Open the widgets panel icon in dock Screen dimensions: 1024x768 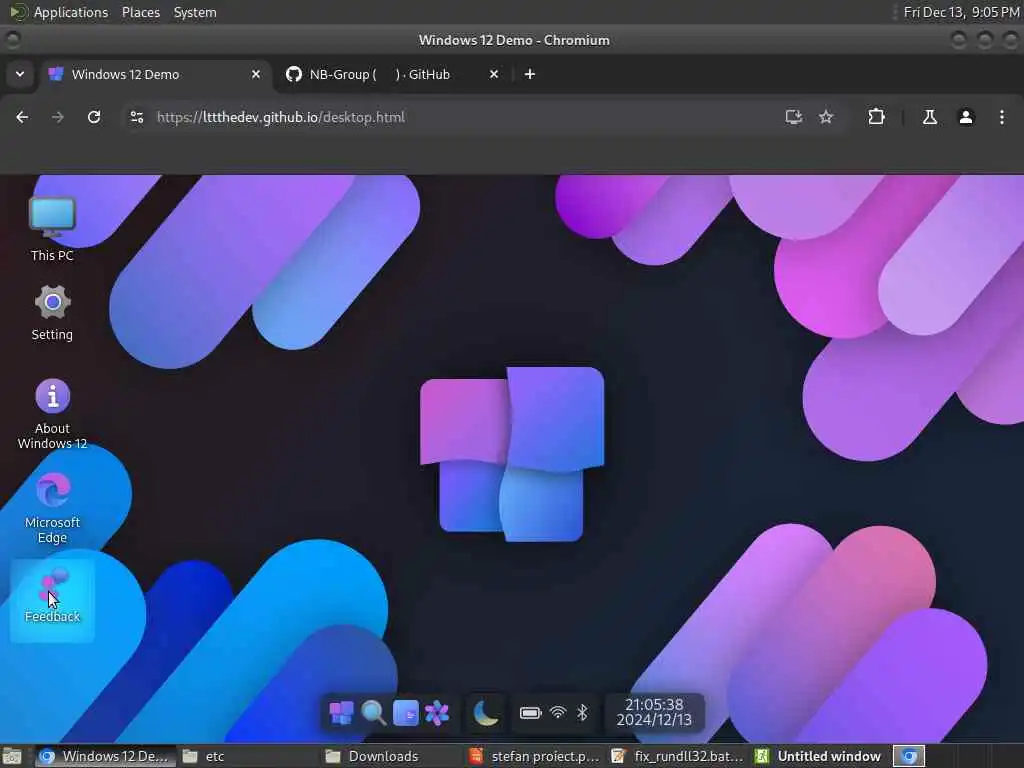click(x=405, y=712)
